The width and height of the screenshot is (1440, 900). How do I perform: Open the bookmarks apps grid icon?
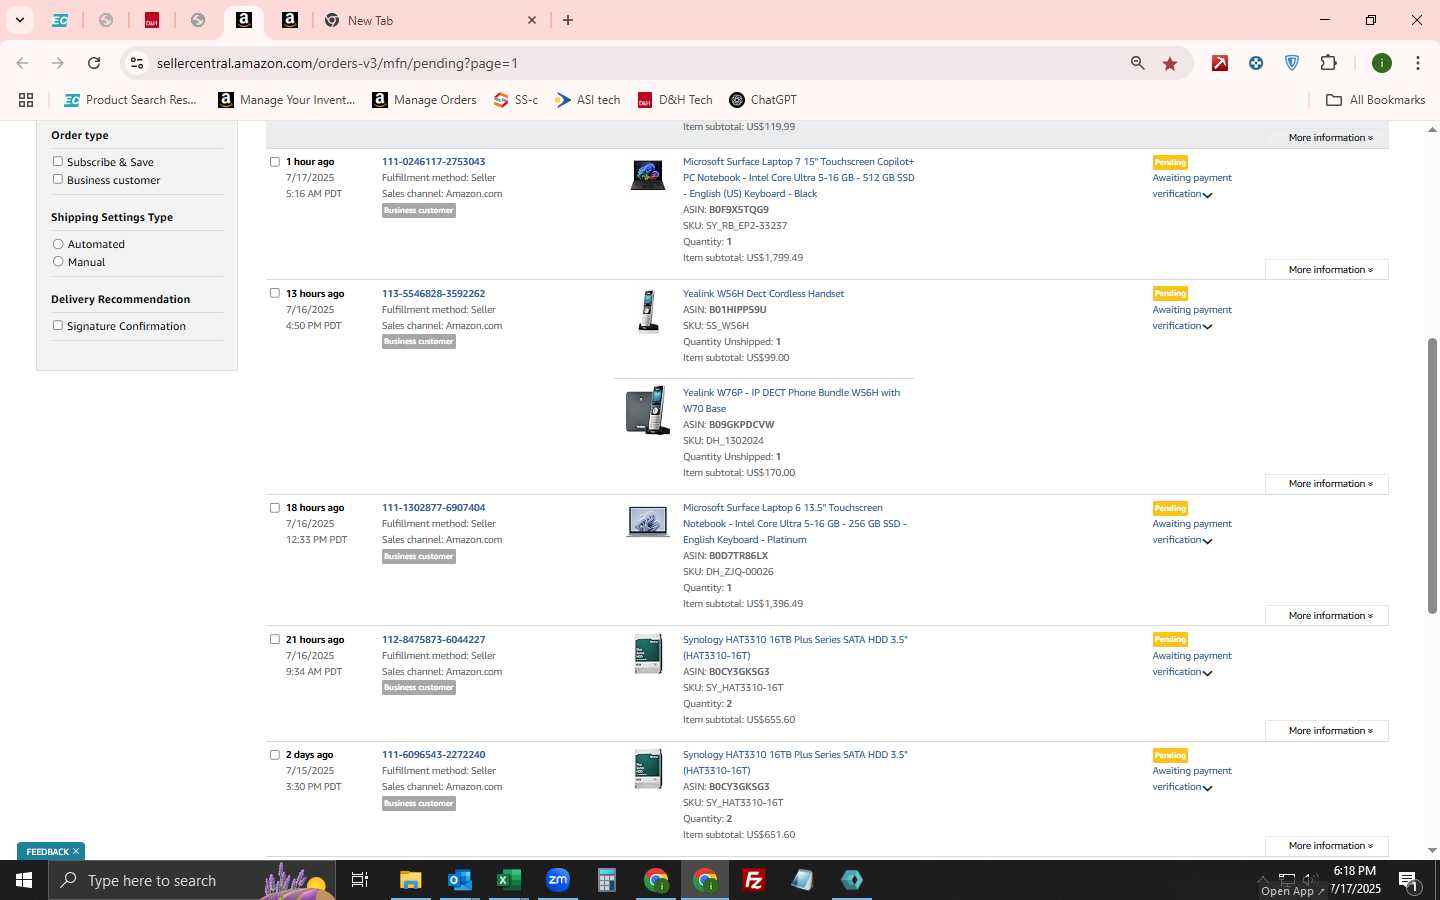tap(26, 100)
